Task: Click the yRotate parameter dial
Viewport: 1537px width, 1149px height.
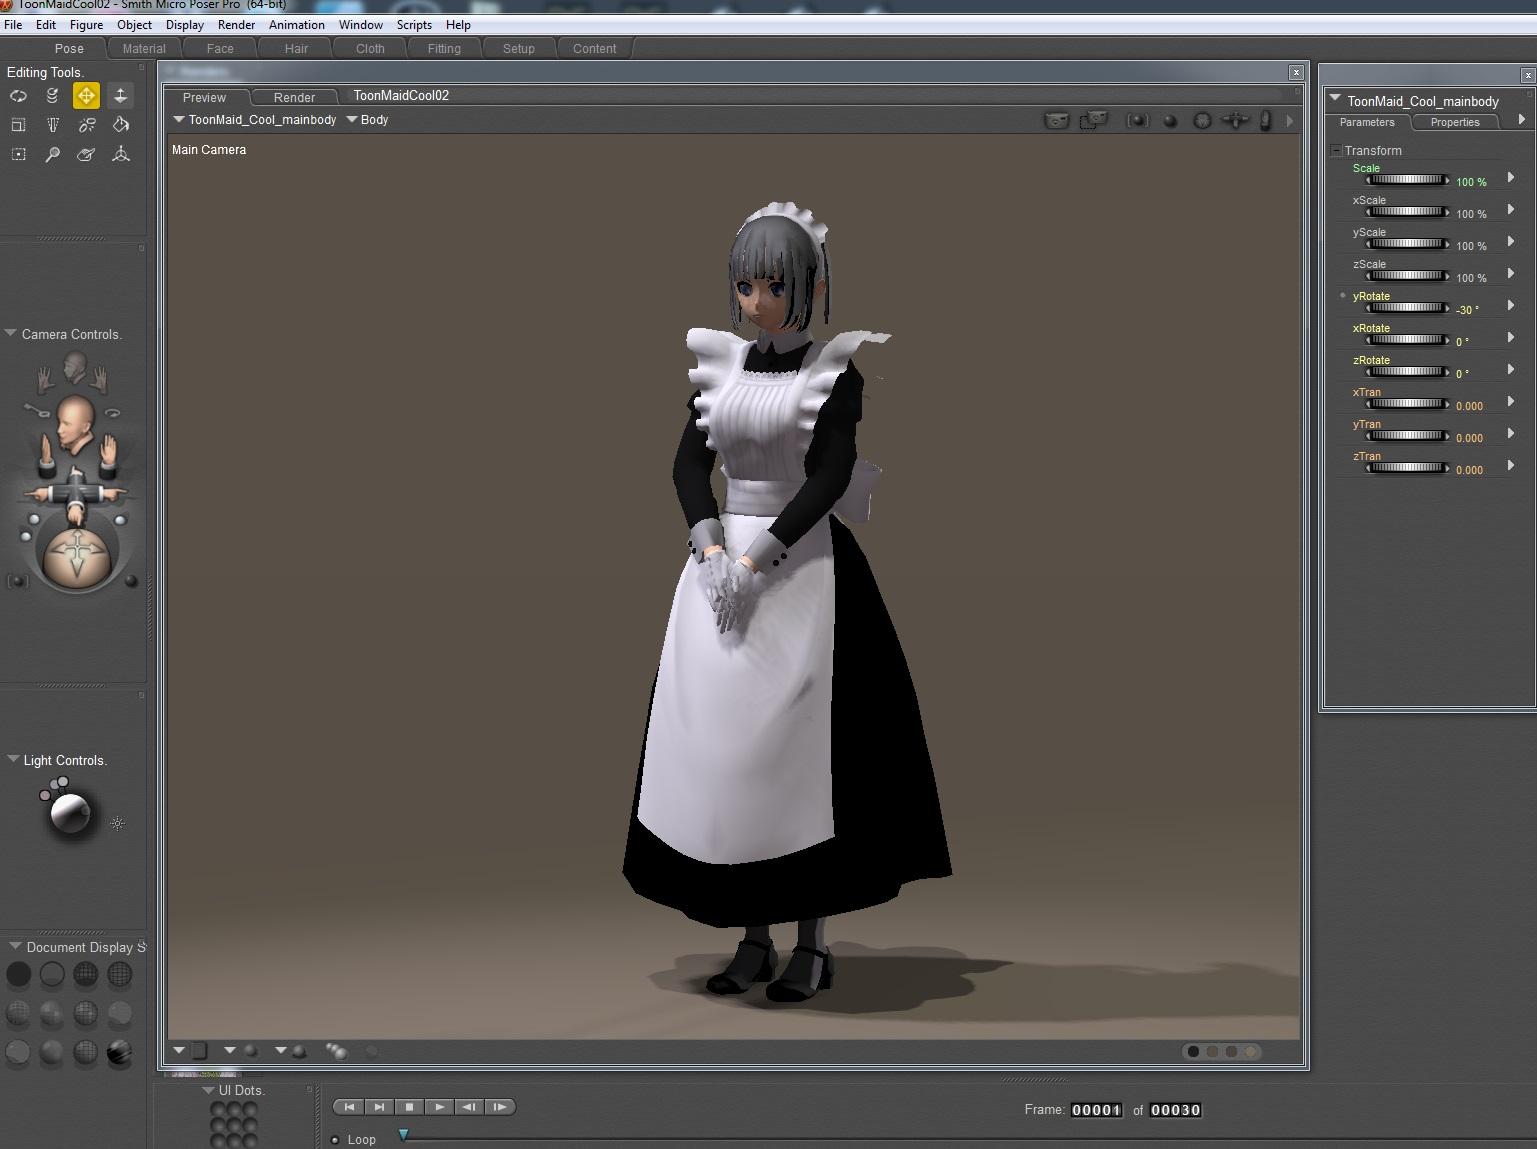Action: pyautogui.click(x=1408, y=308)
